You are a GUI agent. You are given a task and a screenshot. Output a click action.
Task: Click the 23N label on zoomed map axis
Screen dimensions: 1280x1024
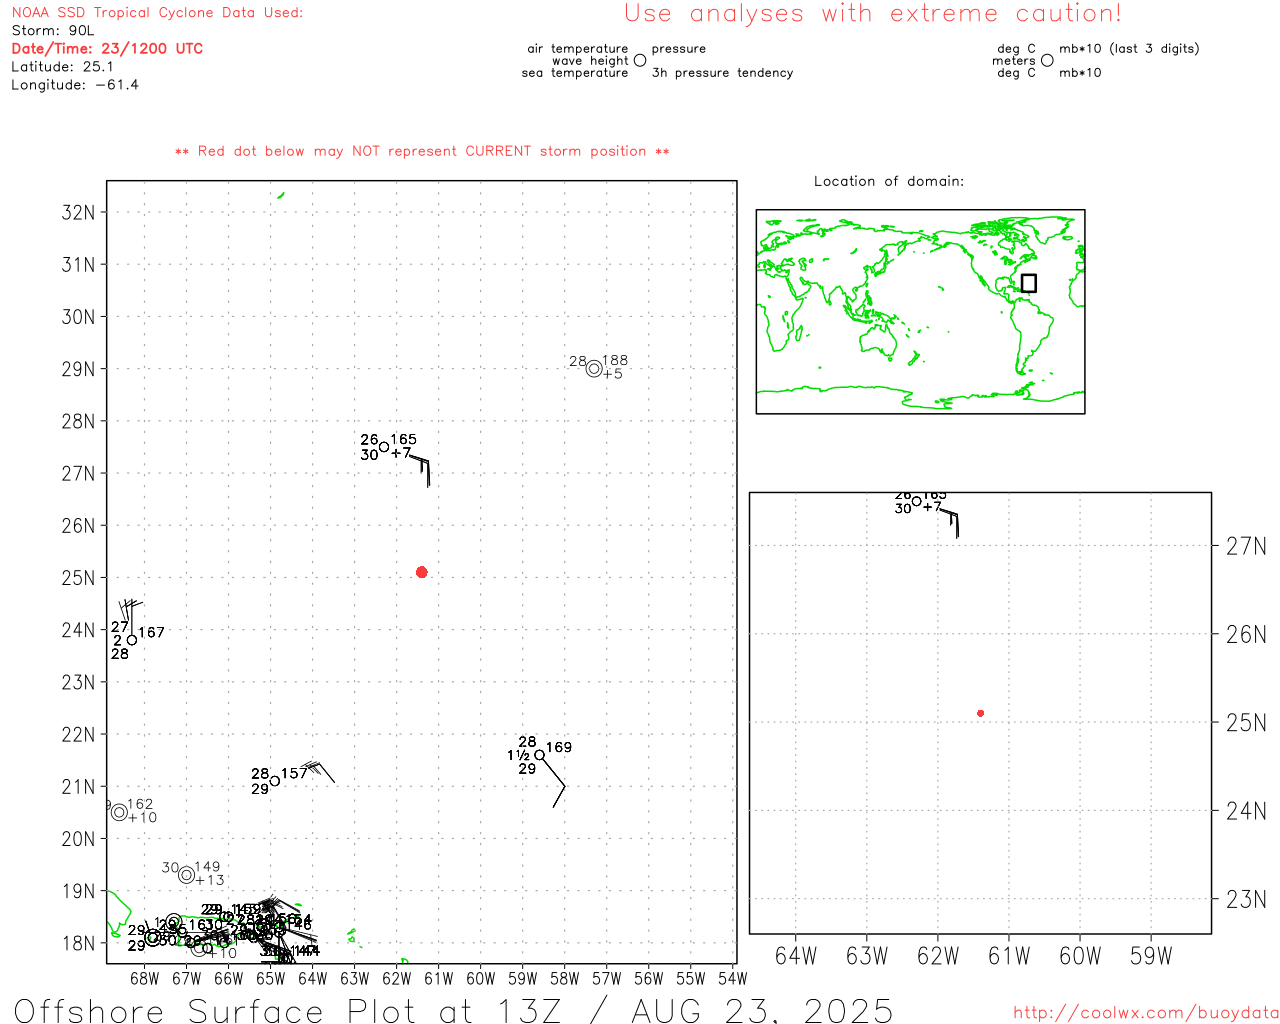tap(1246, 899)
